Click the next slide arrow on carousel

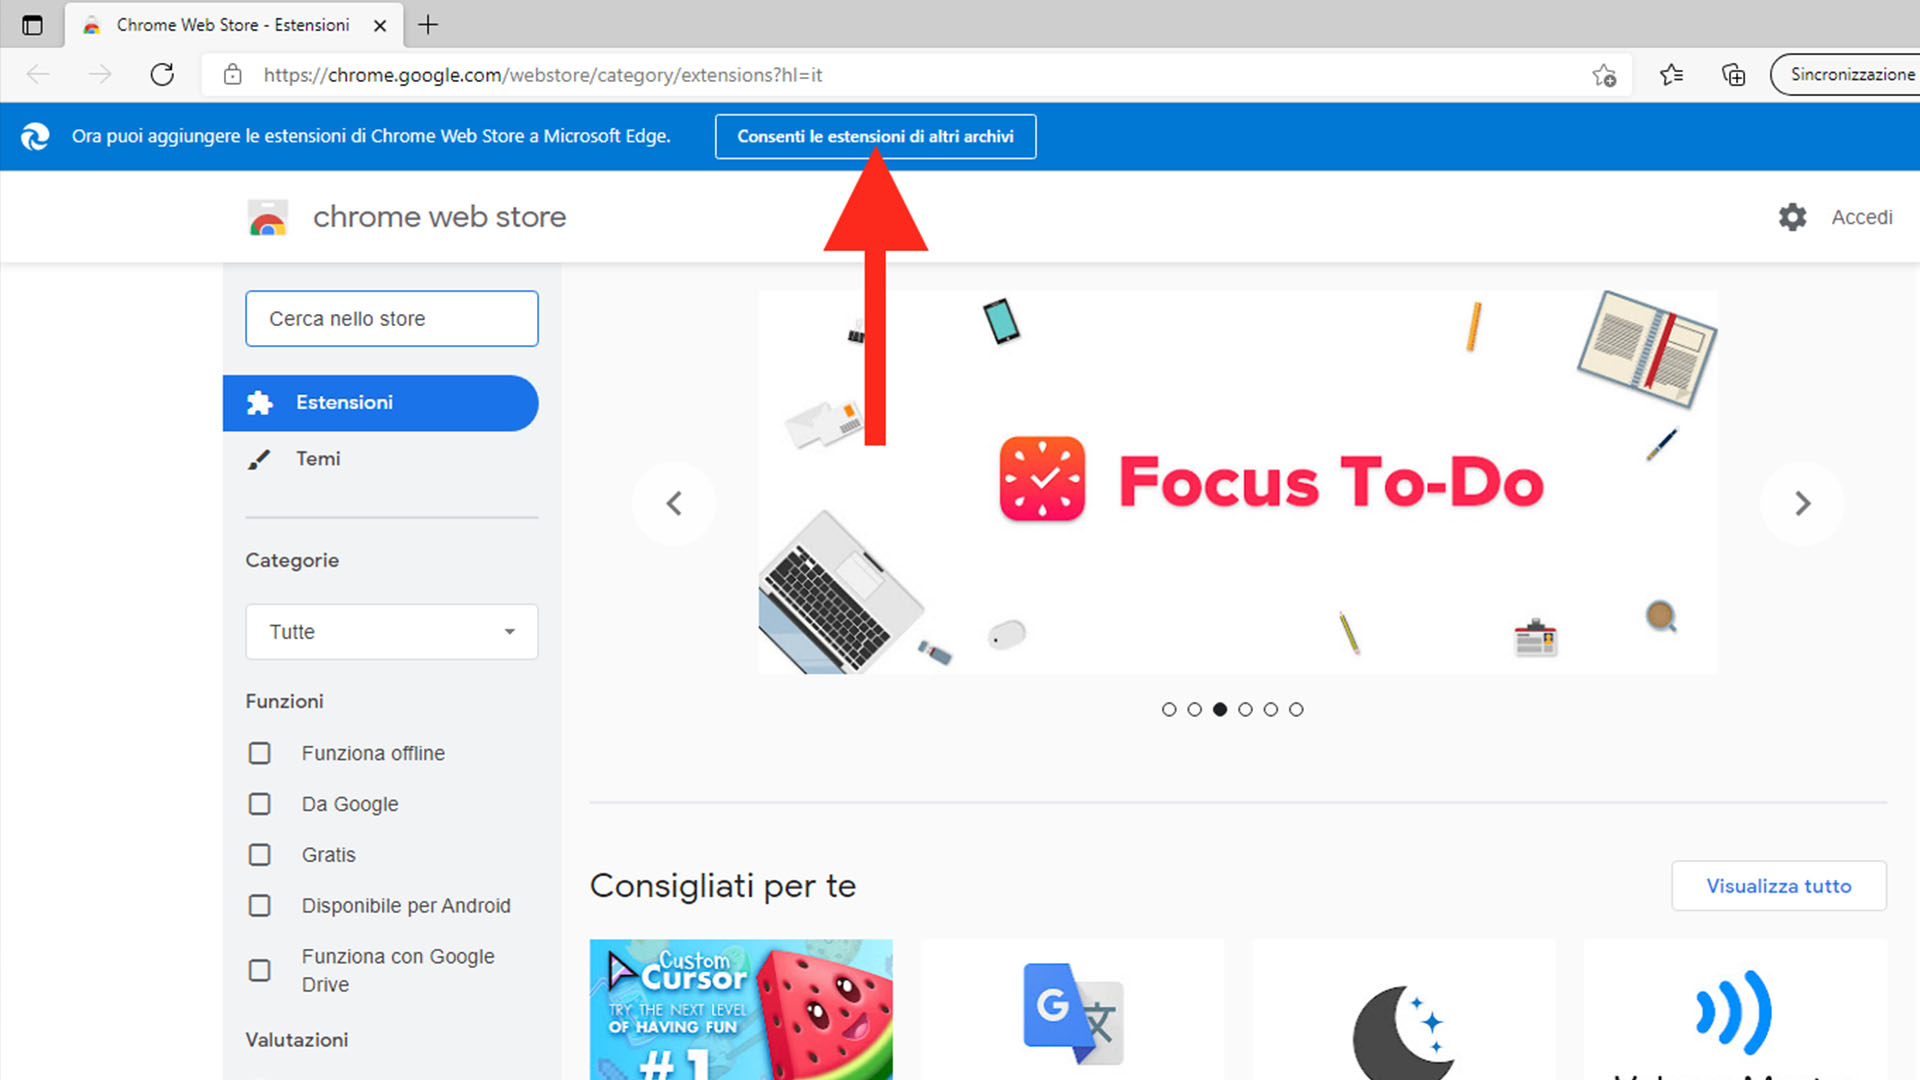point(1801,504)
